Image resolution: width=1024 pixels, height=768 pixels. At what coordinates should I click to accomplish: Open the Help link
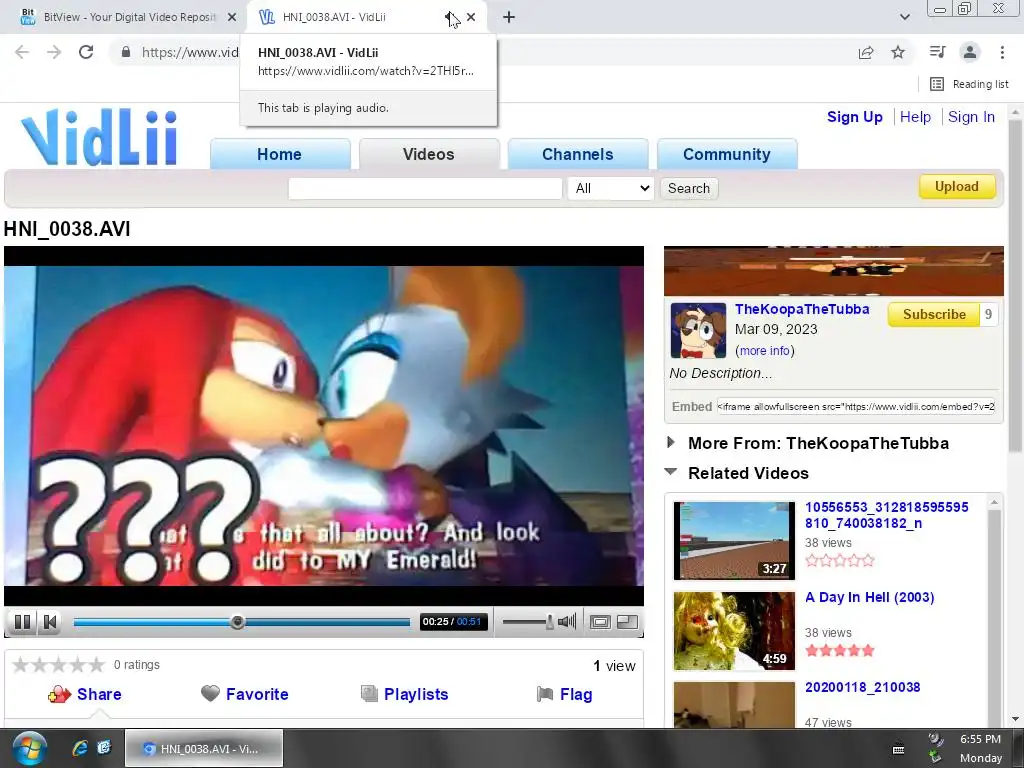coord(915,117)
